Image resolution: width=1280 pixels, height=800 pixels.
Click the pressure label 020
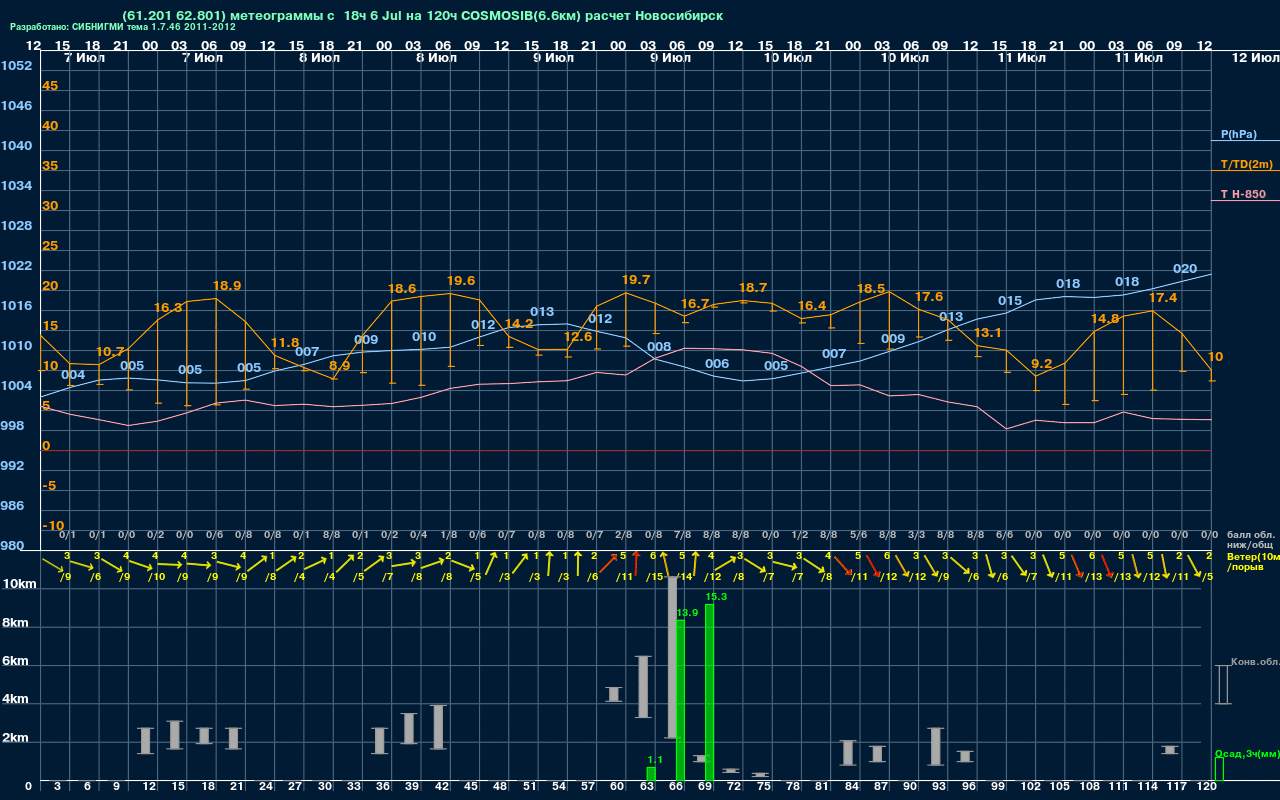point(1185,269)
